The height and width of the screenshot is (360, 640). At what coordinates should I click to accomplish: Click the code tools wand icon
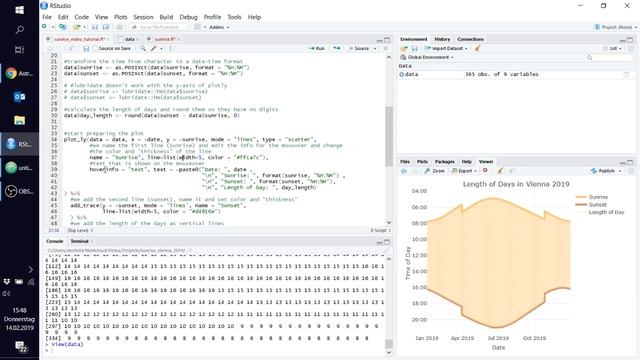[x=153, y=49]
